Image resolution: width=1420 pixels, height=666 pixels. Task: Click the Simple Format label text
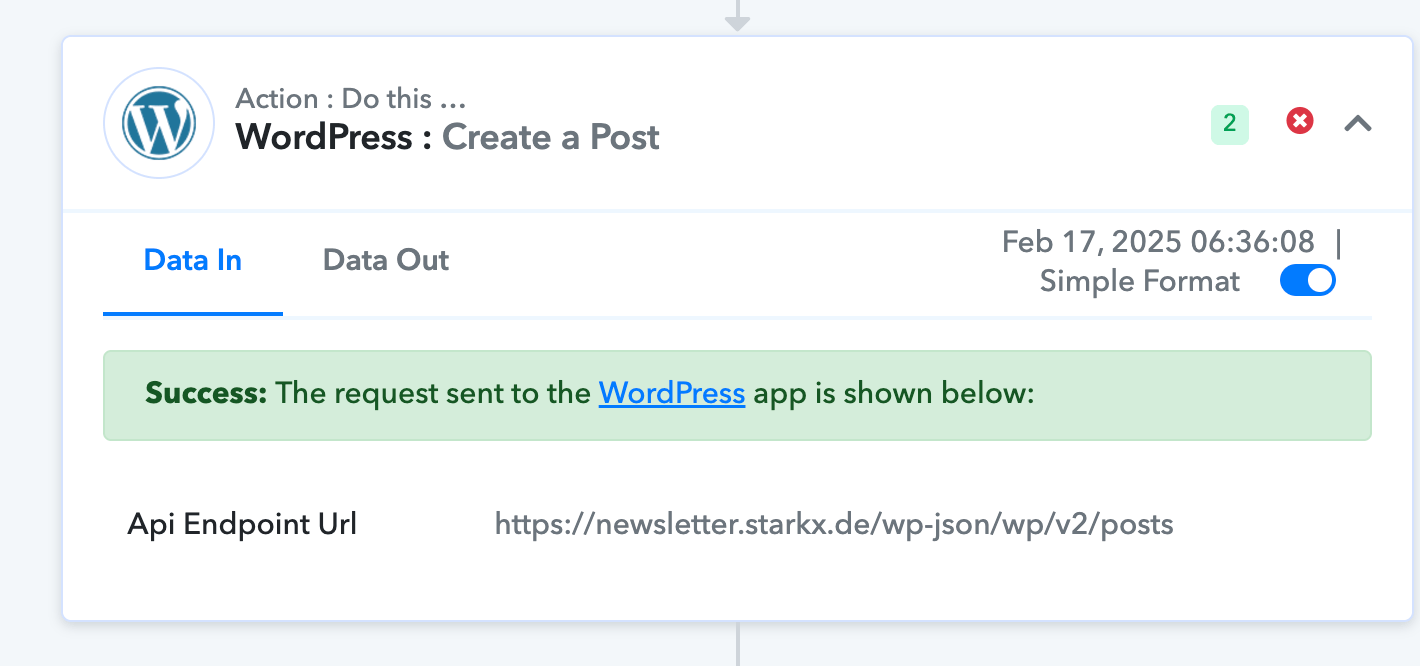(x=1140, y=281)
